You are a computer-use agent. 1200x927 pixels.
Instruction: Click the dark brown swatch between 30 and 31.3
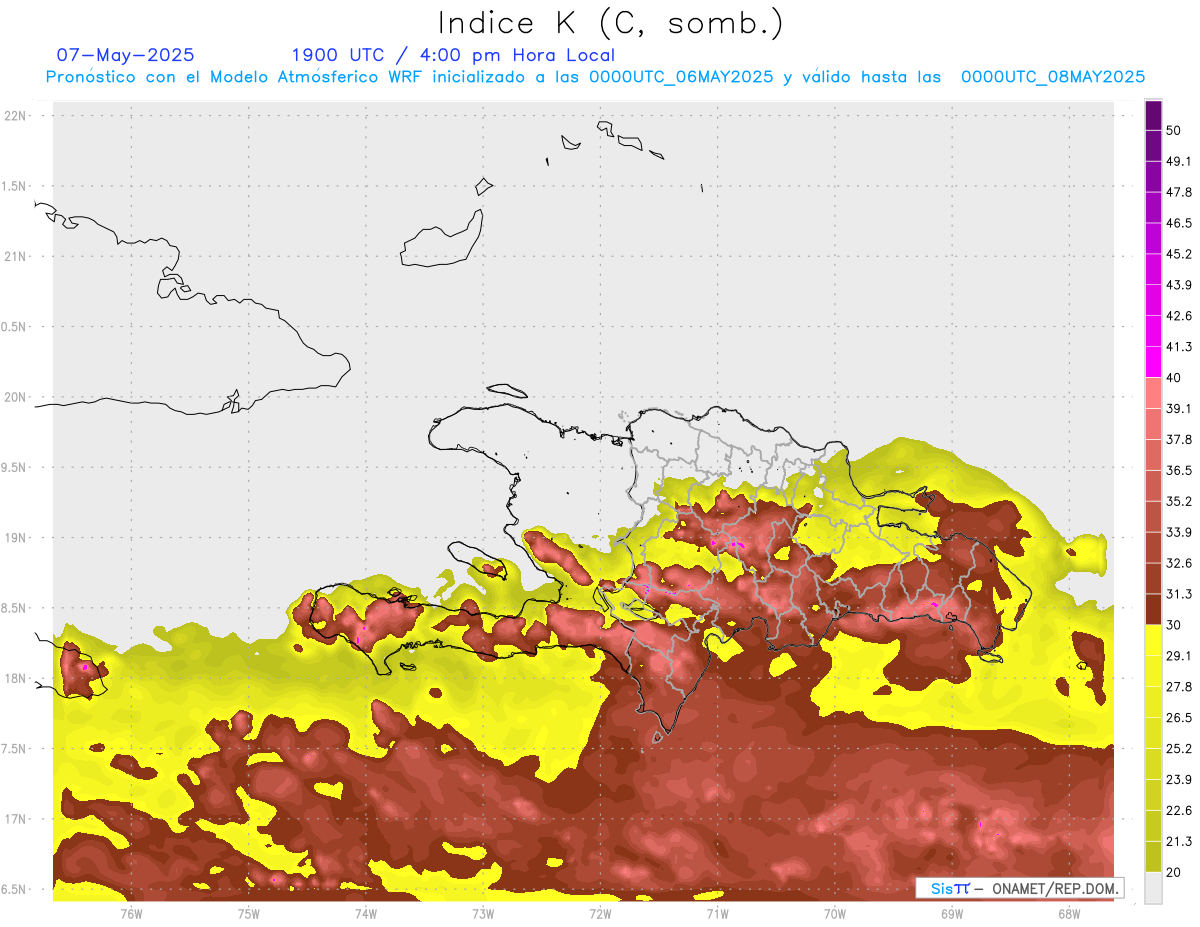coord(1153,609)
